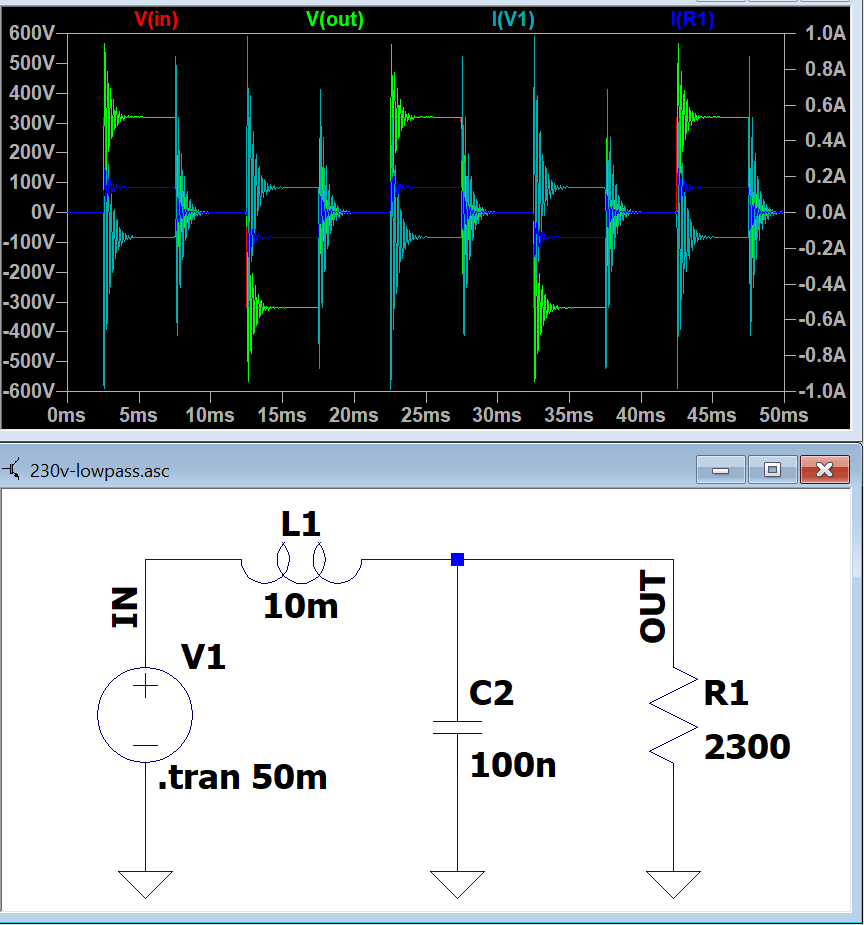Select the L1 inductor symbol

pos(301,564)
